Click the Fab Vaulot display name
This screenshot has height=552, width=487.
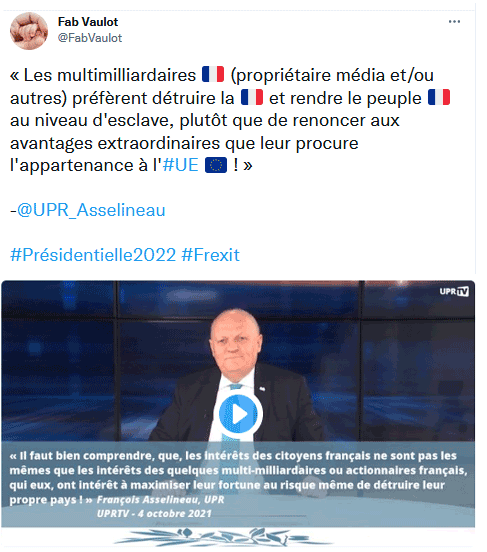tap(88, 22)
